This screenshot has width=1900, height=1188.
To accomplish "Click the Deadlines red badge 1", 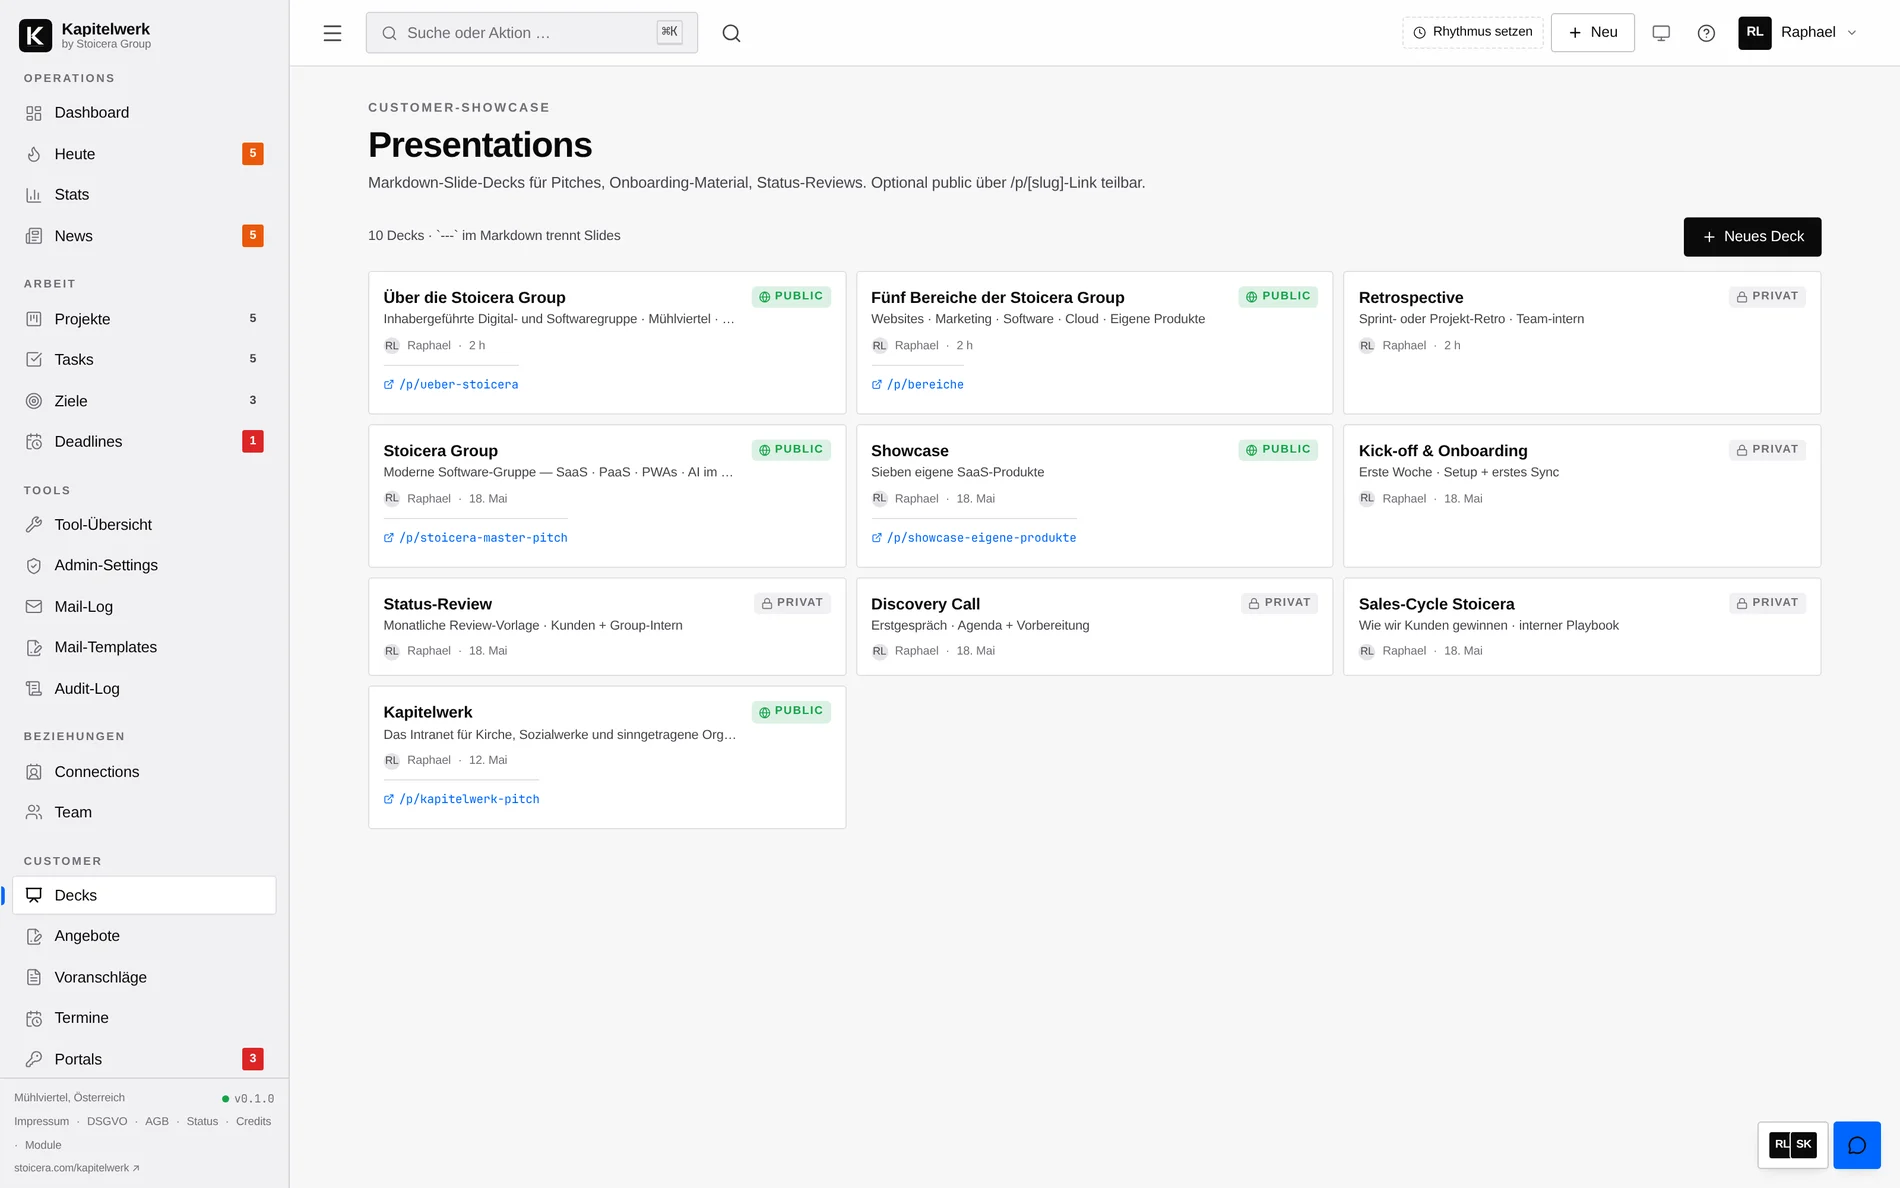I will pyautogui.click(x=253, y=441).
